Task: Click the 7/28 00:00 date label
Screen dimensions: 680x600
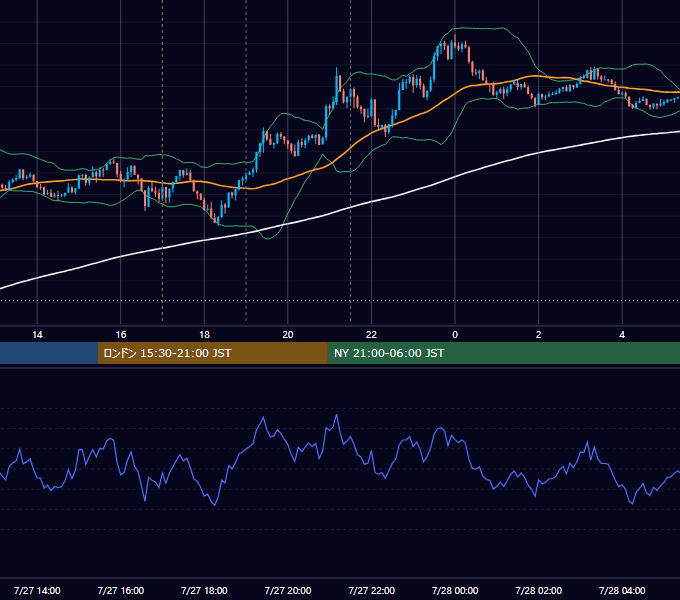Action: pos(455,590)
